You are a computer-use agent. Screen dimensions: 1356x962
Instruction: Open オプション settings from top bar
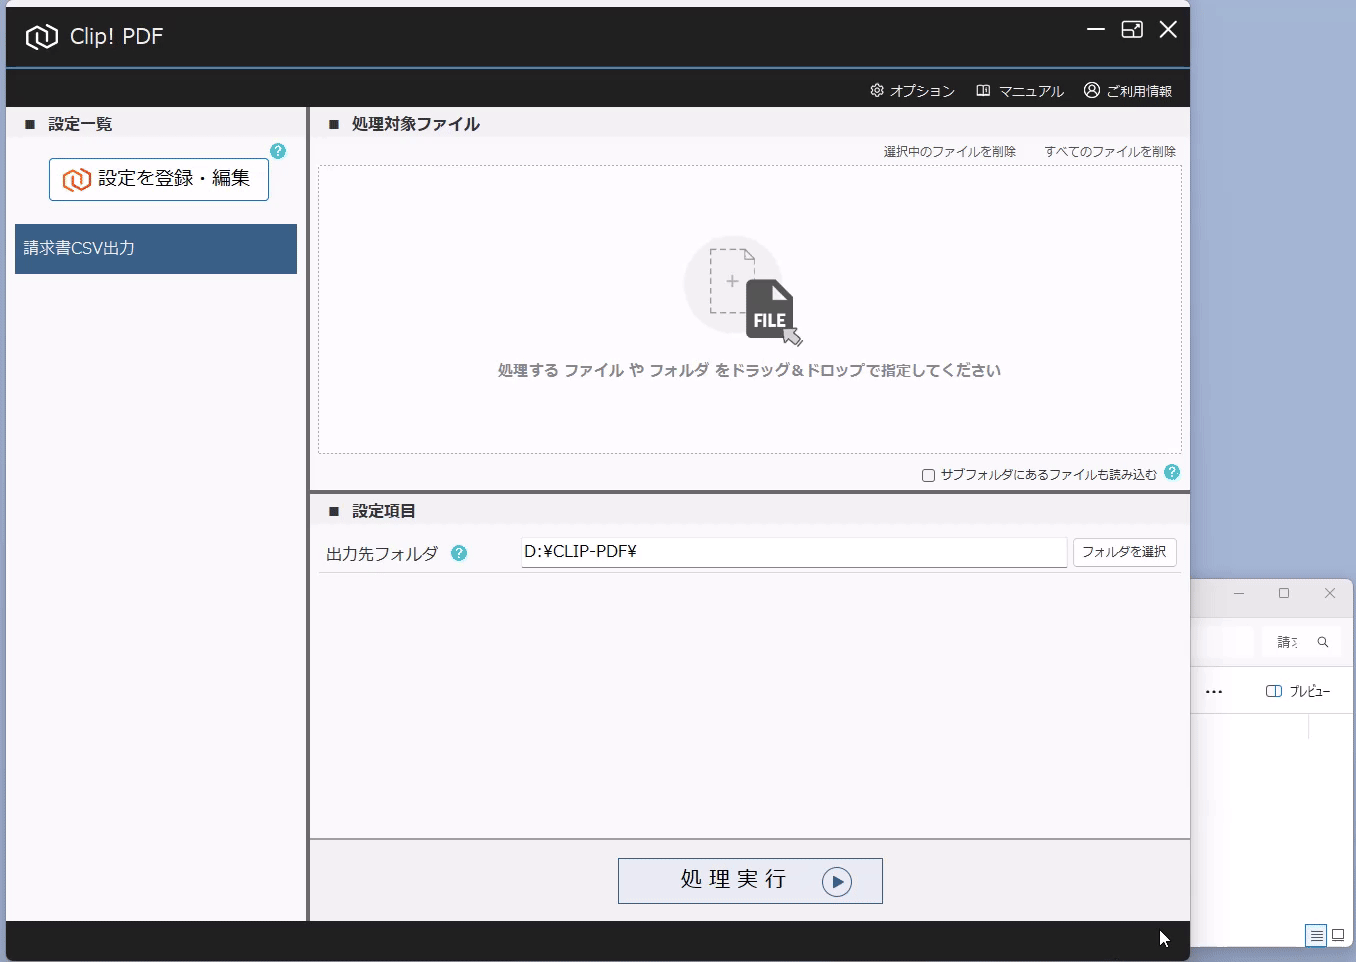pos(912,91)
